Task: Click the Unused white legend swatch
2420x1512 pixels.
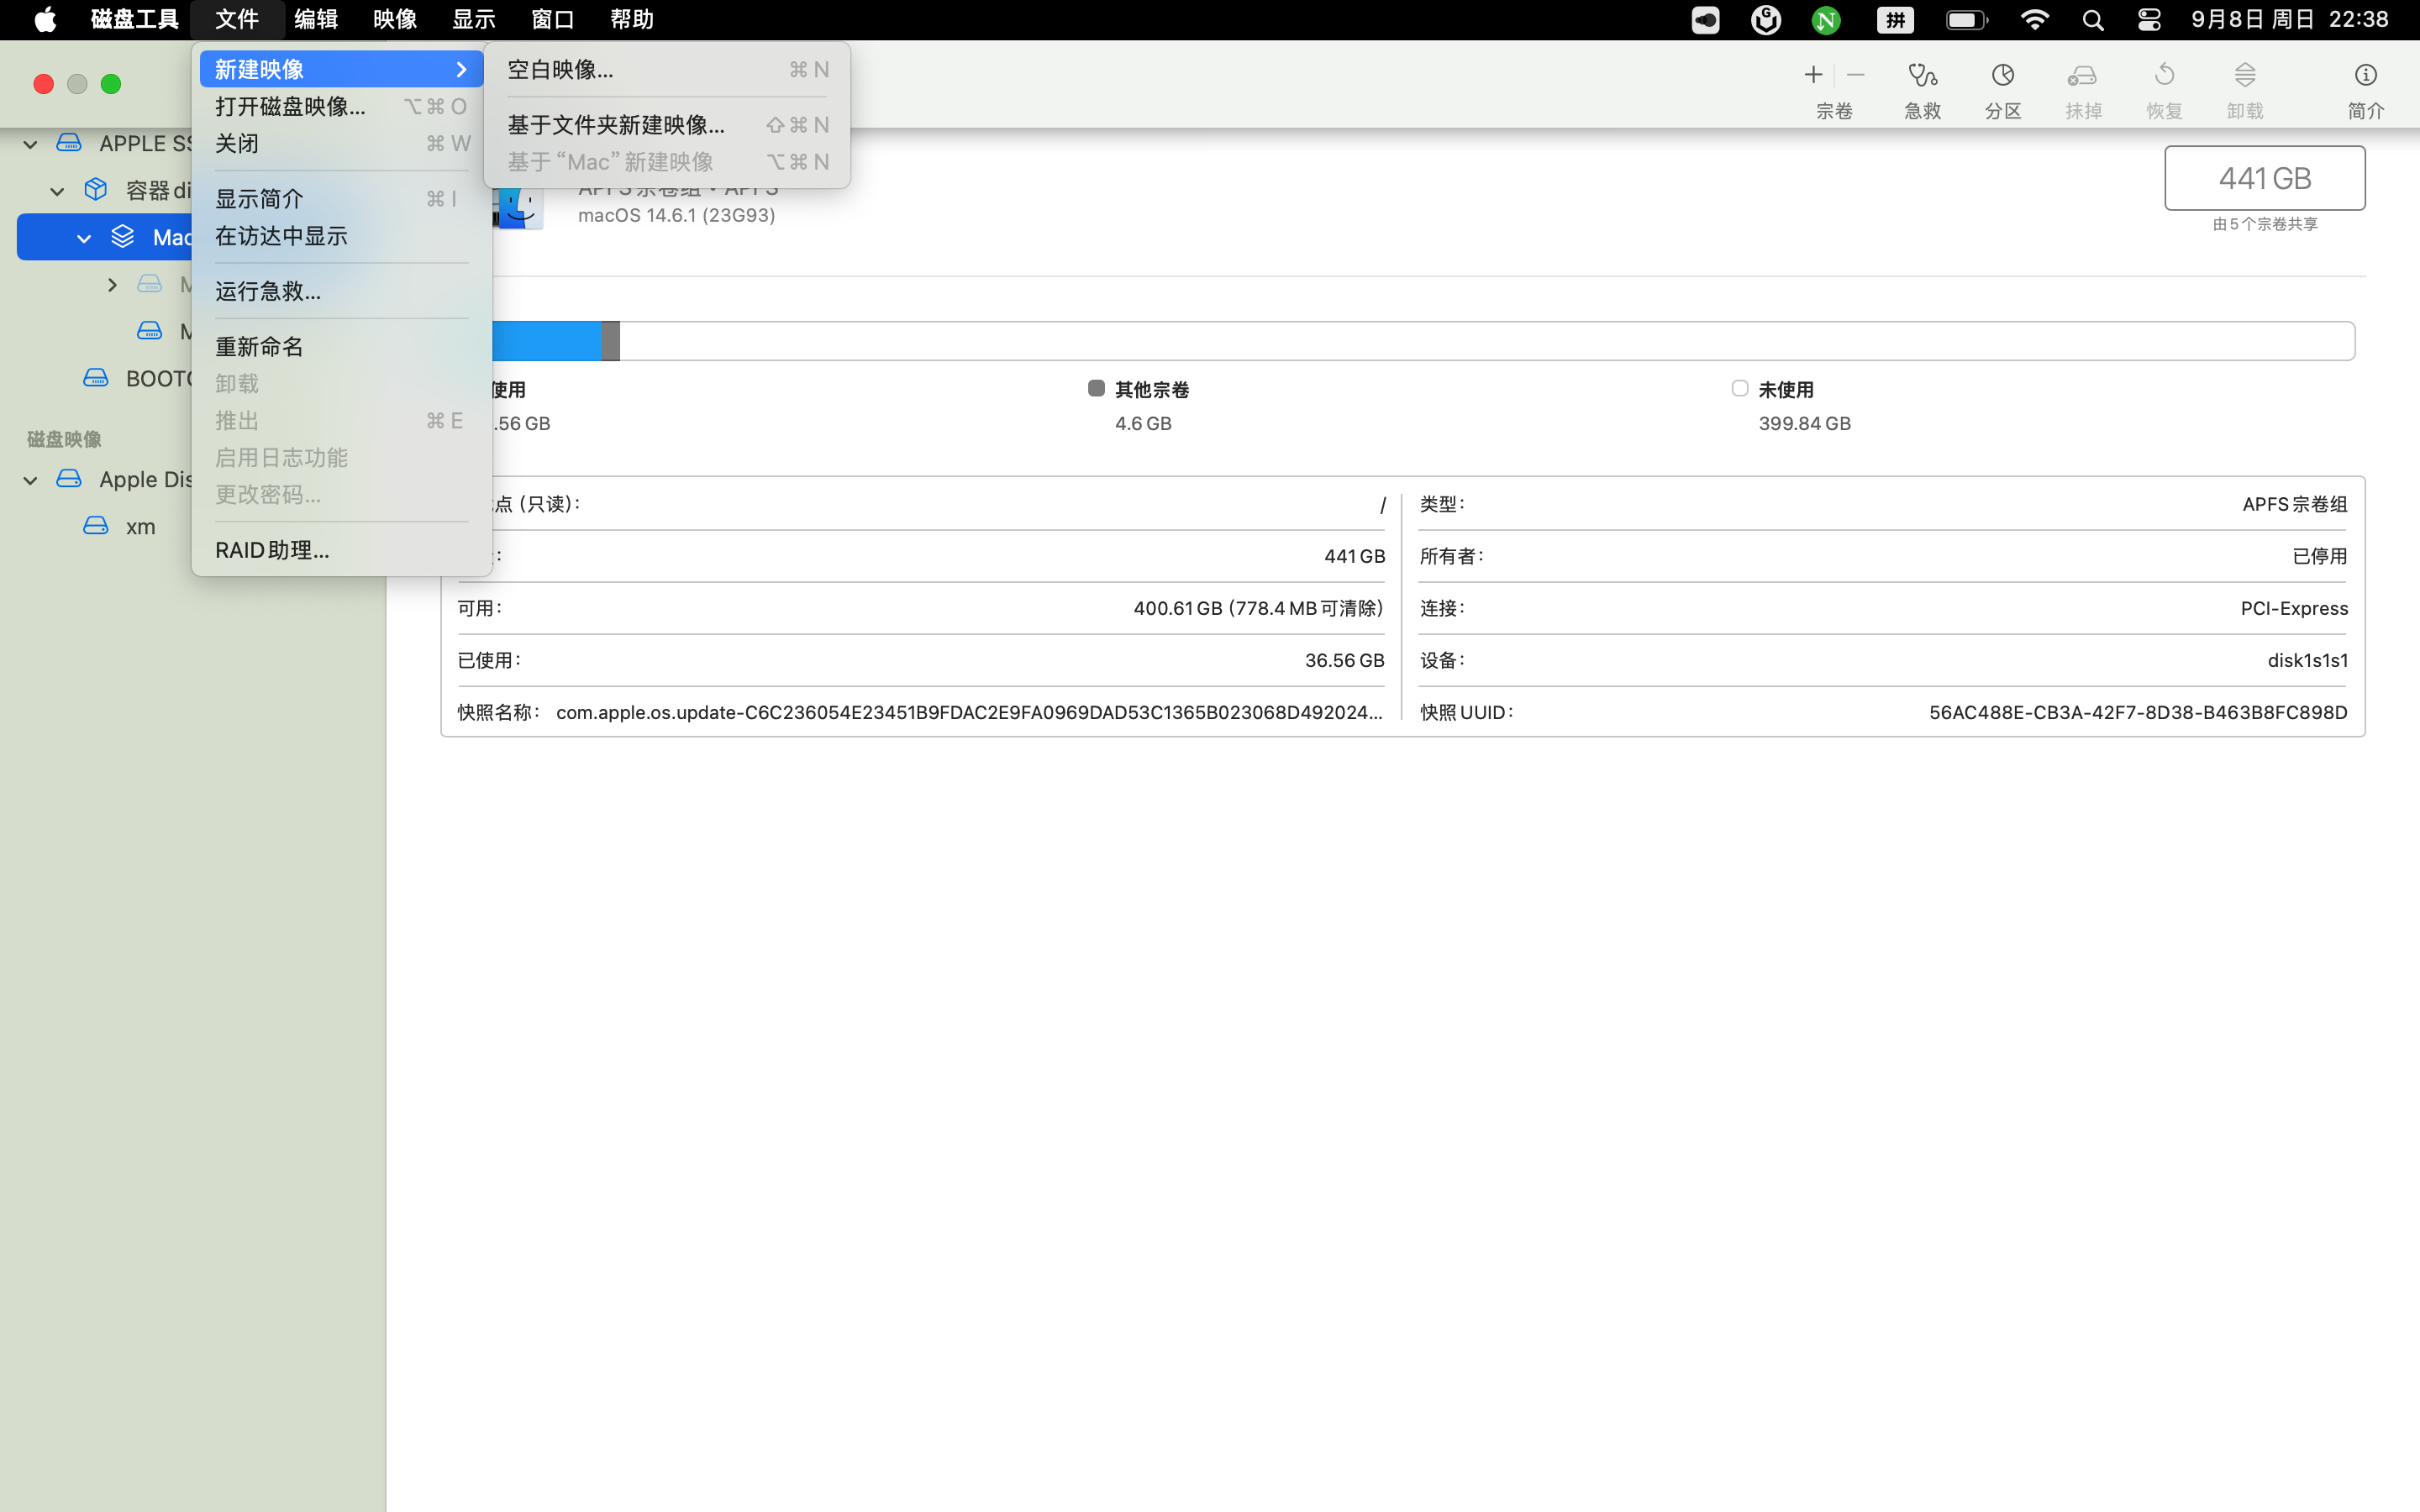Action: point(1740,388)
